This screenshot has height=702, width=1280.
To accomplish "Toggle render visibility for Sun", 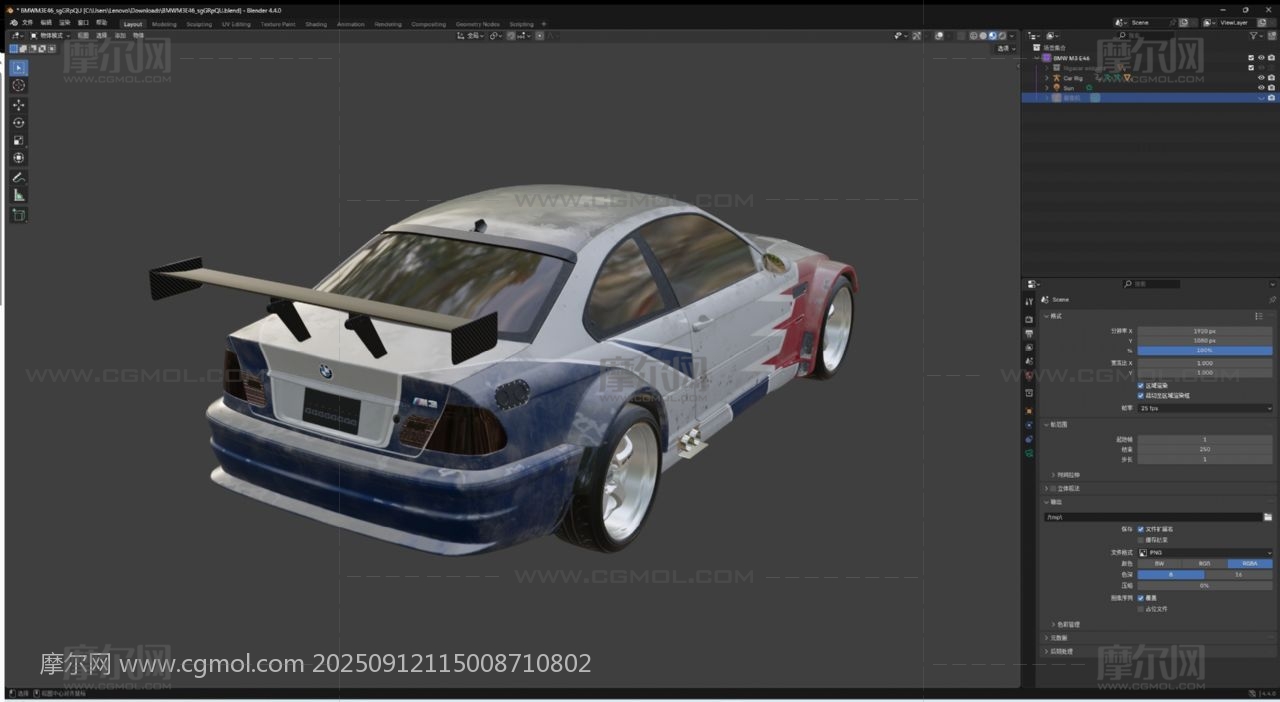I will click(x=1271, y=88).
